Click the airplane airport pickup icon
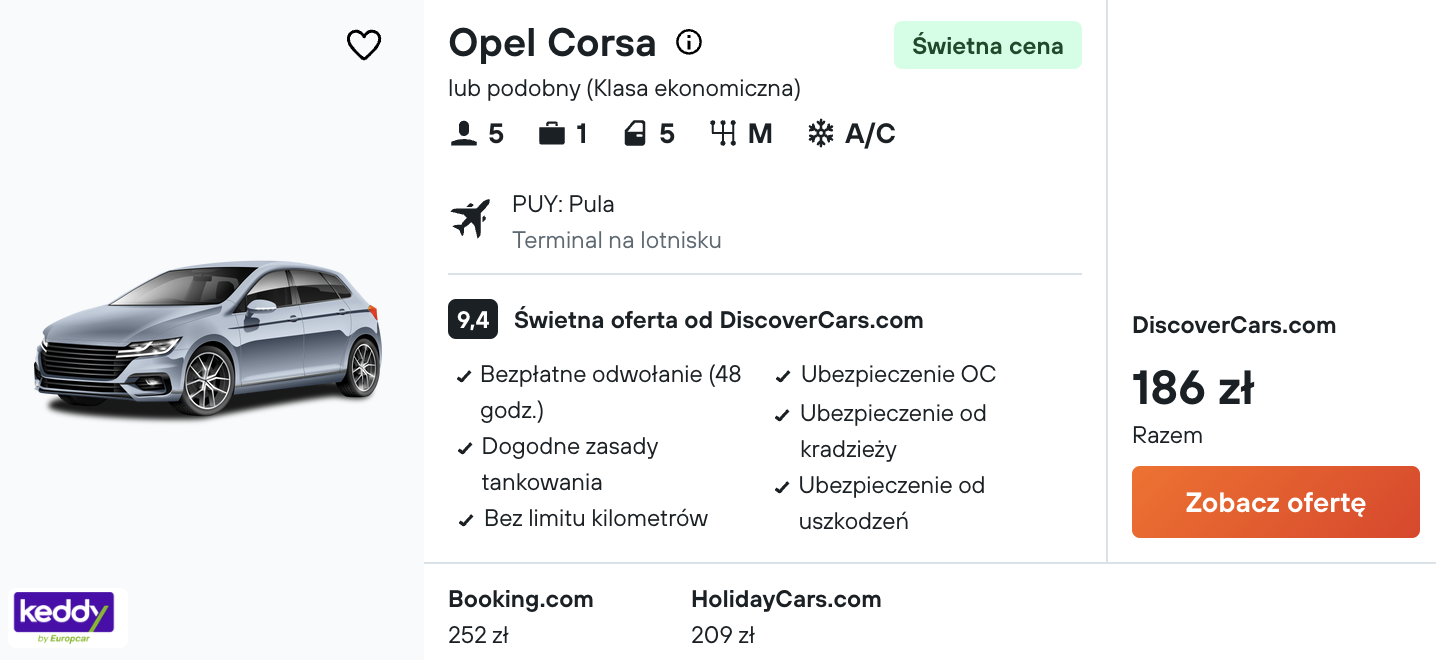The height and width of the screenshot is (660, 1436). [x=470, y=219]
